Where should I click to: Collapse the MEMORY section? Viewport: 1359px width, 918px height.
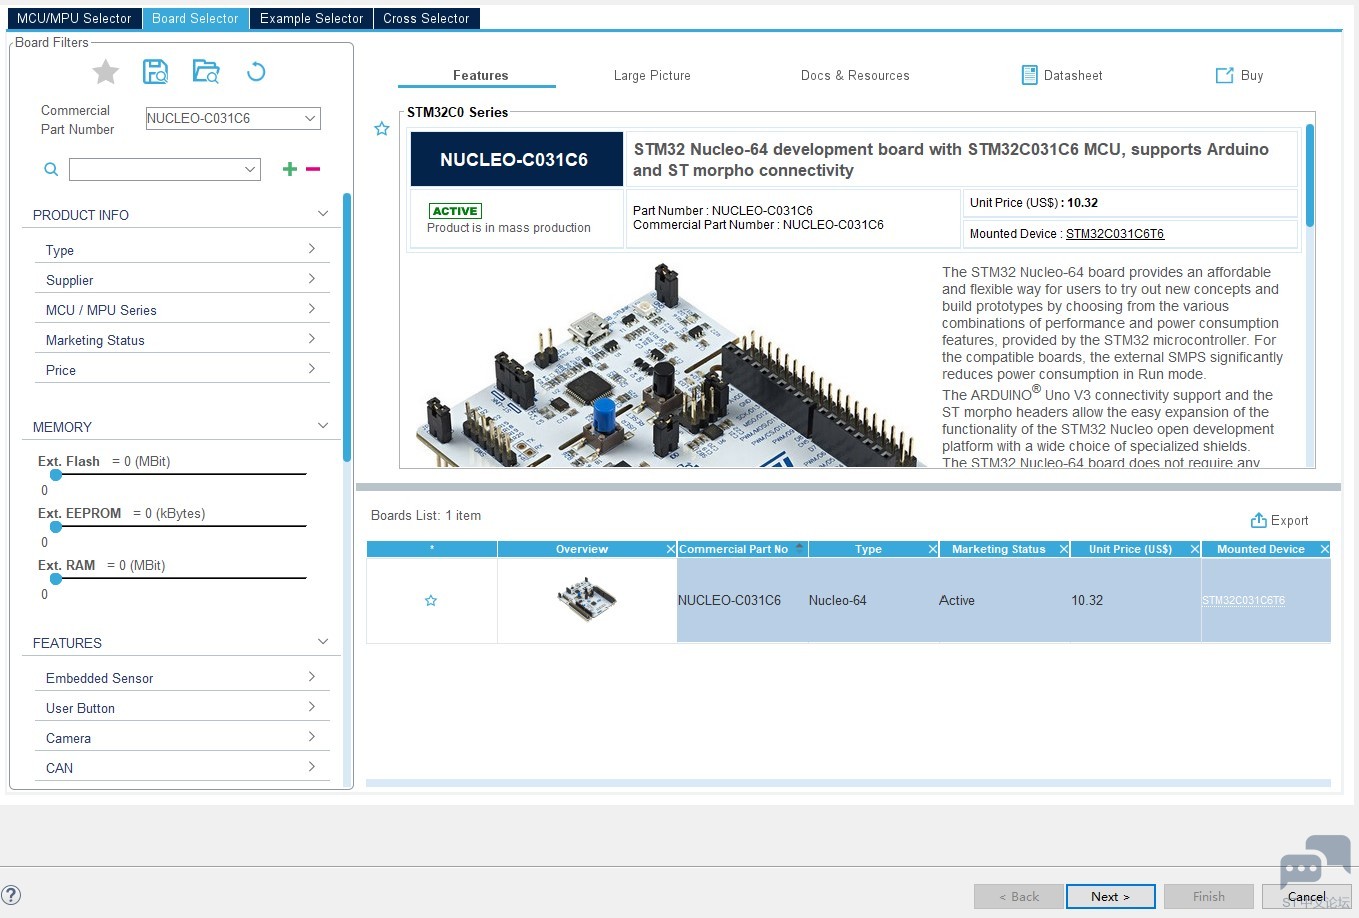click(323, 426)
